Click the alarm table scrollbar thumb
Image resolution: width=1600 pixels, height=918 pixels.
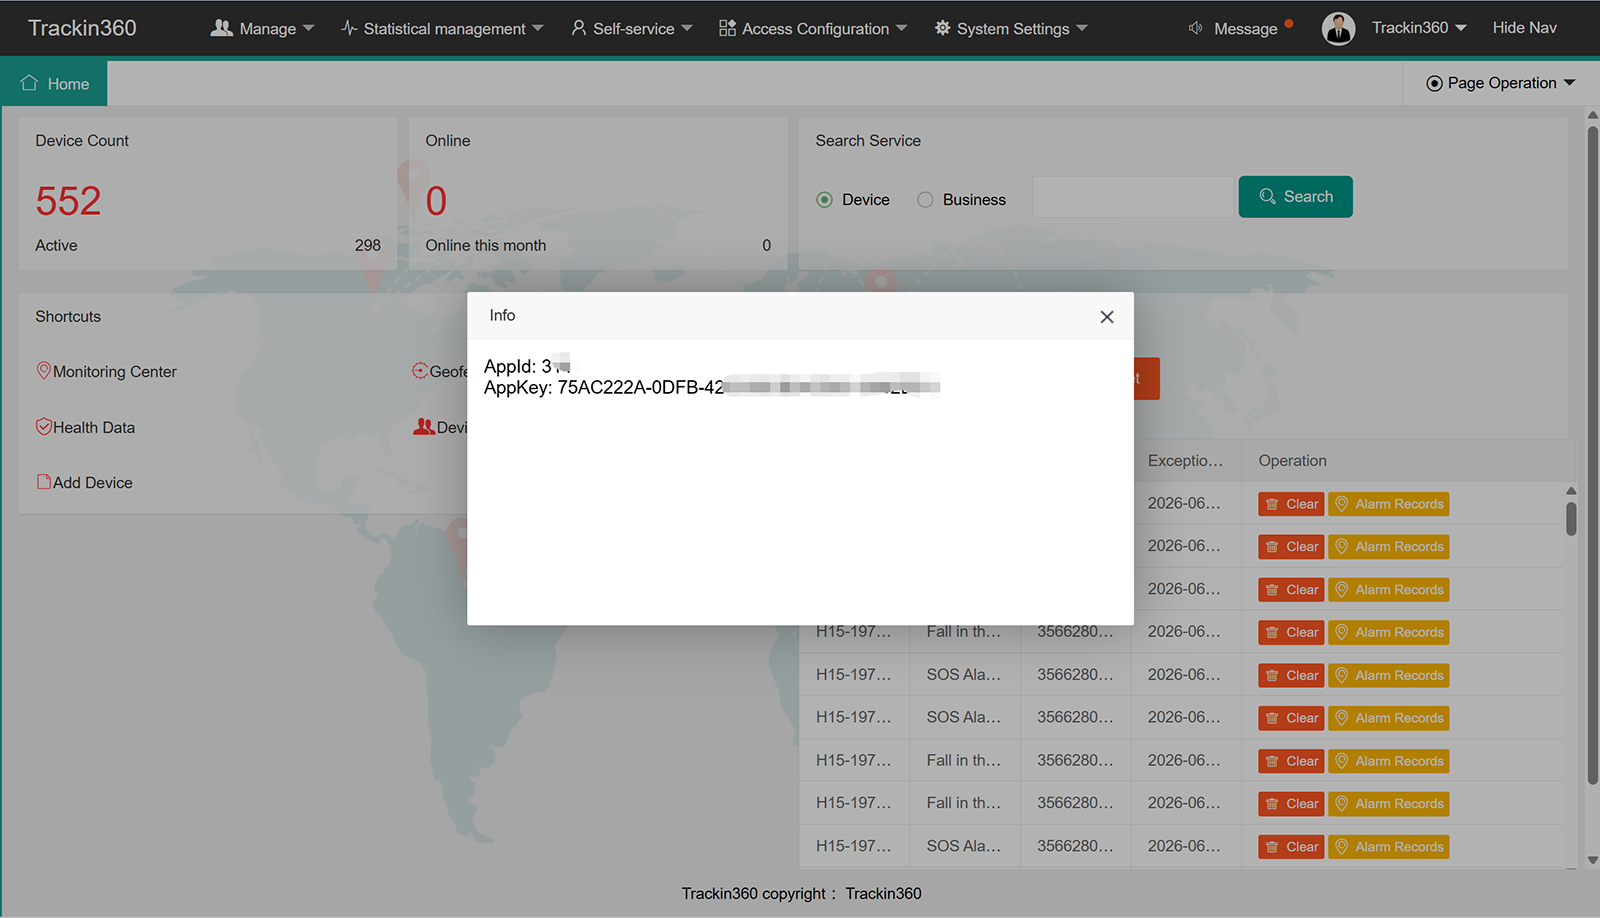click(1571, 518)
